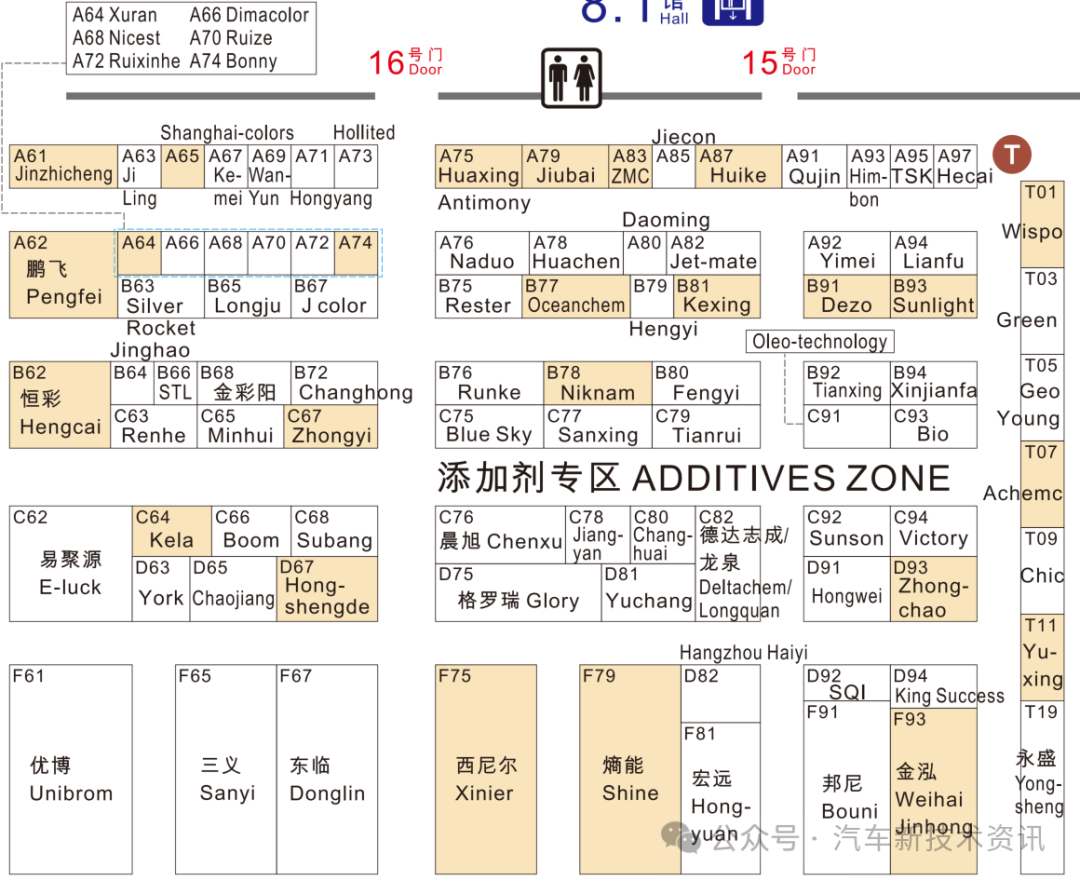Click booth F67 Donglin
Screen dimensions: 1080x881
pos(327,769)
